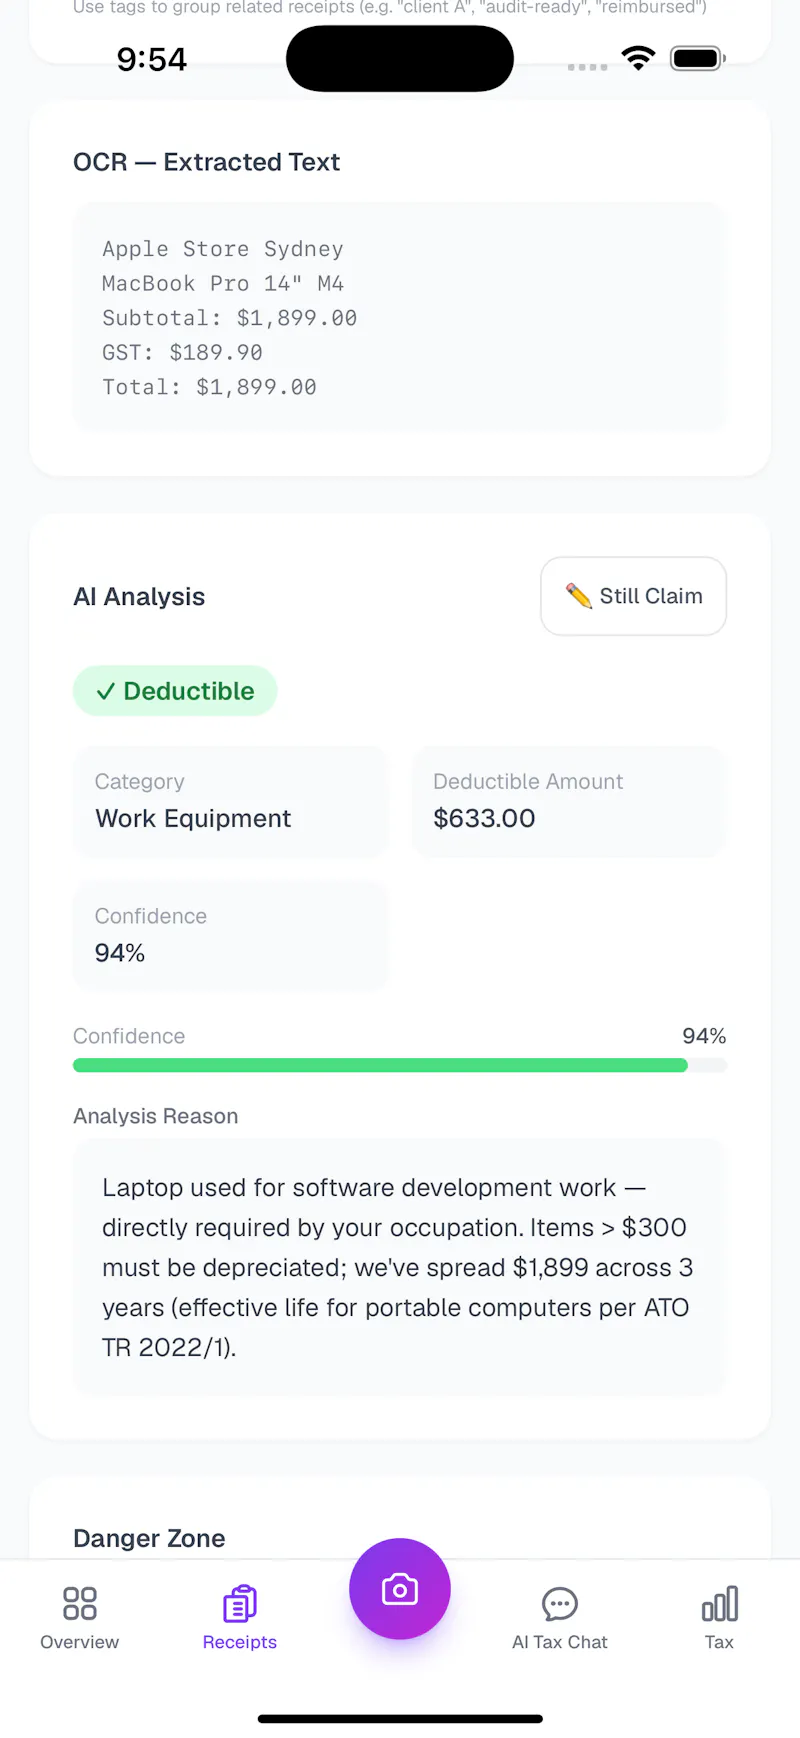Tap the Confidence 94% card
Image resolution: width=800 pixels, height=1738 pixels.
coord(231,936)
